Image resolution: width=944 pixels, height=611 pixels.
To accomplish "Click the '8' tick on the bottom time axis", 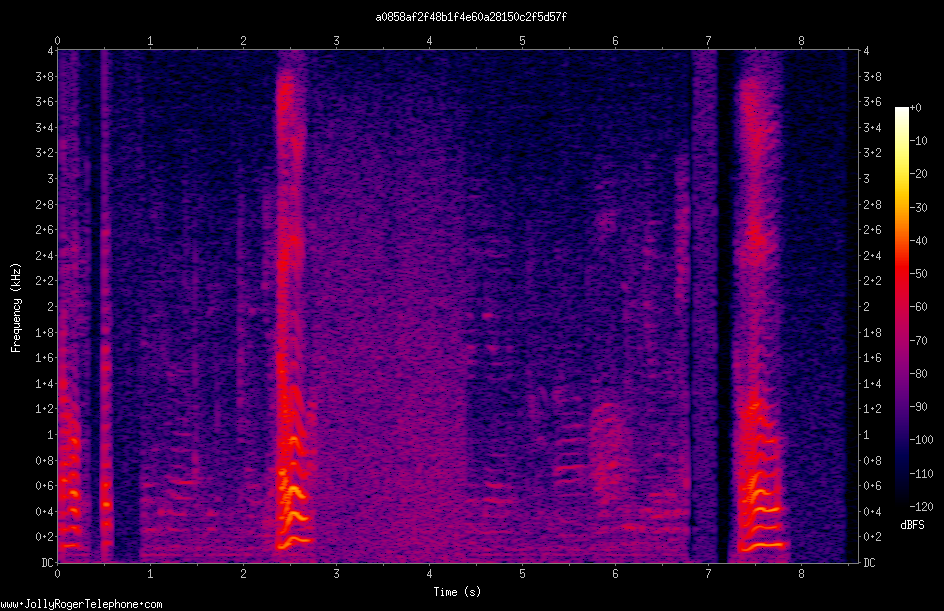I will pos(801,574).
